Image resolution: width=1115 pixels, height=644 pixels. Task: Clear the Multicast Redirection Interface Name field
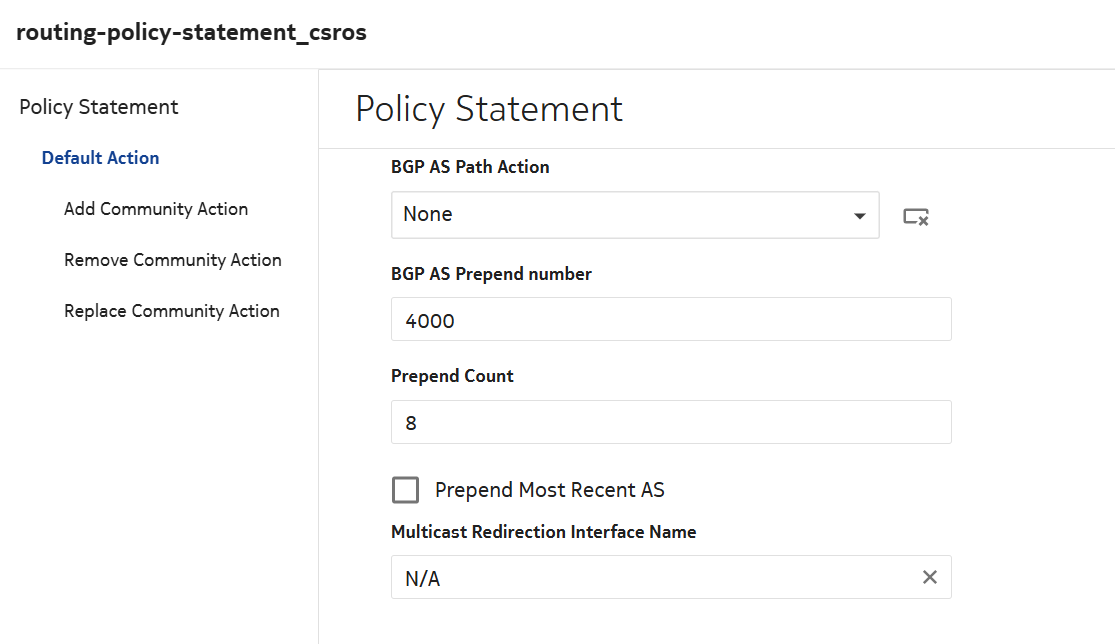929,577
